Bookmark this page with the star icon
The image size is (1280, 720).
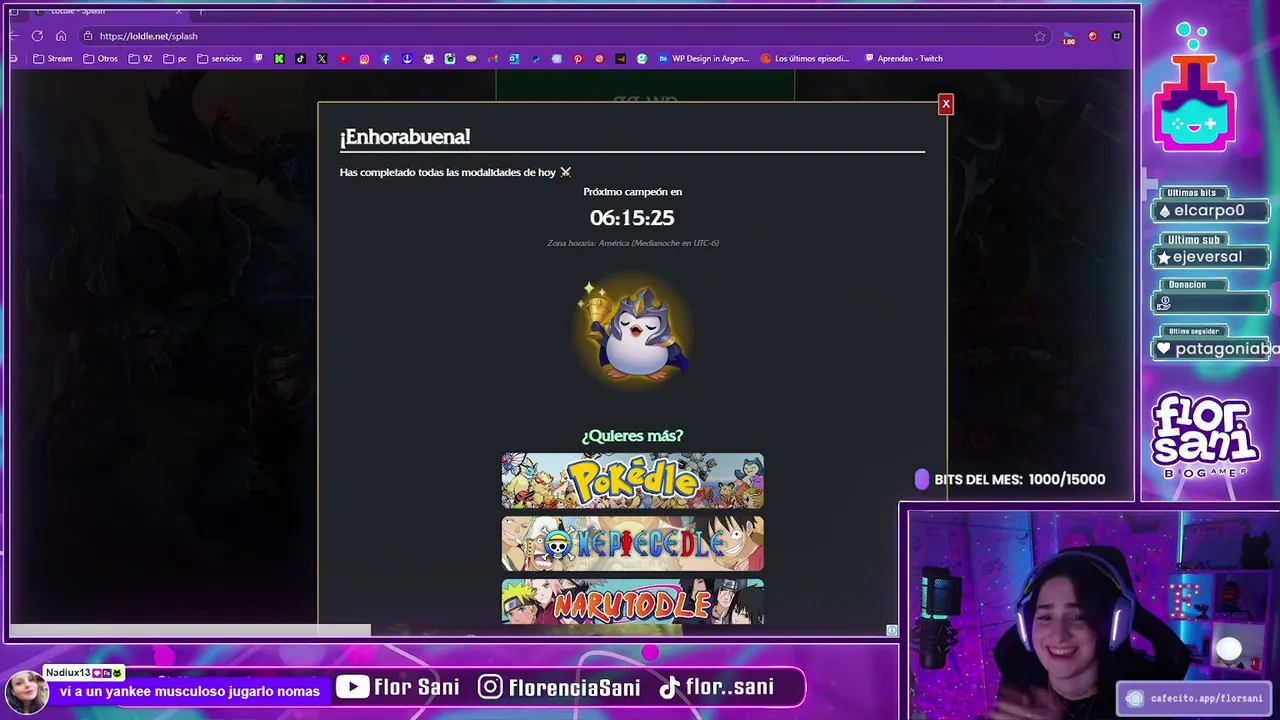coord(1040,36)
